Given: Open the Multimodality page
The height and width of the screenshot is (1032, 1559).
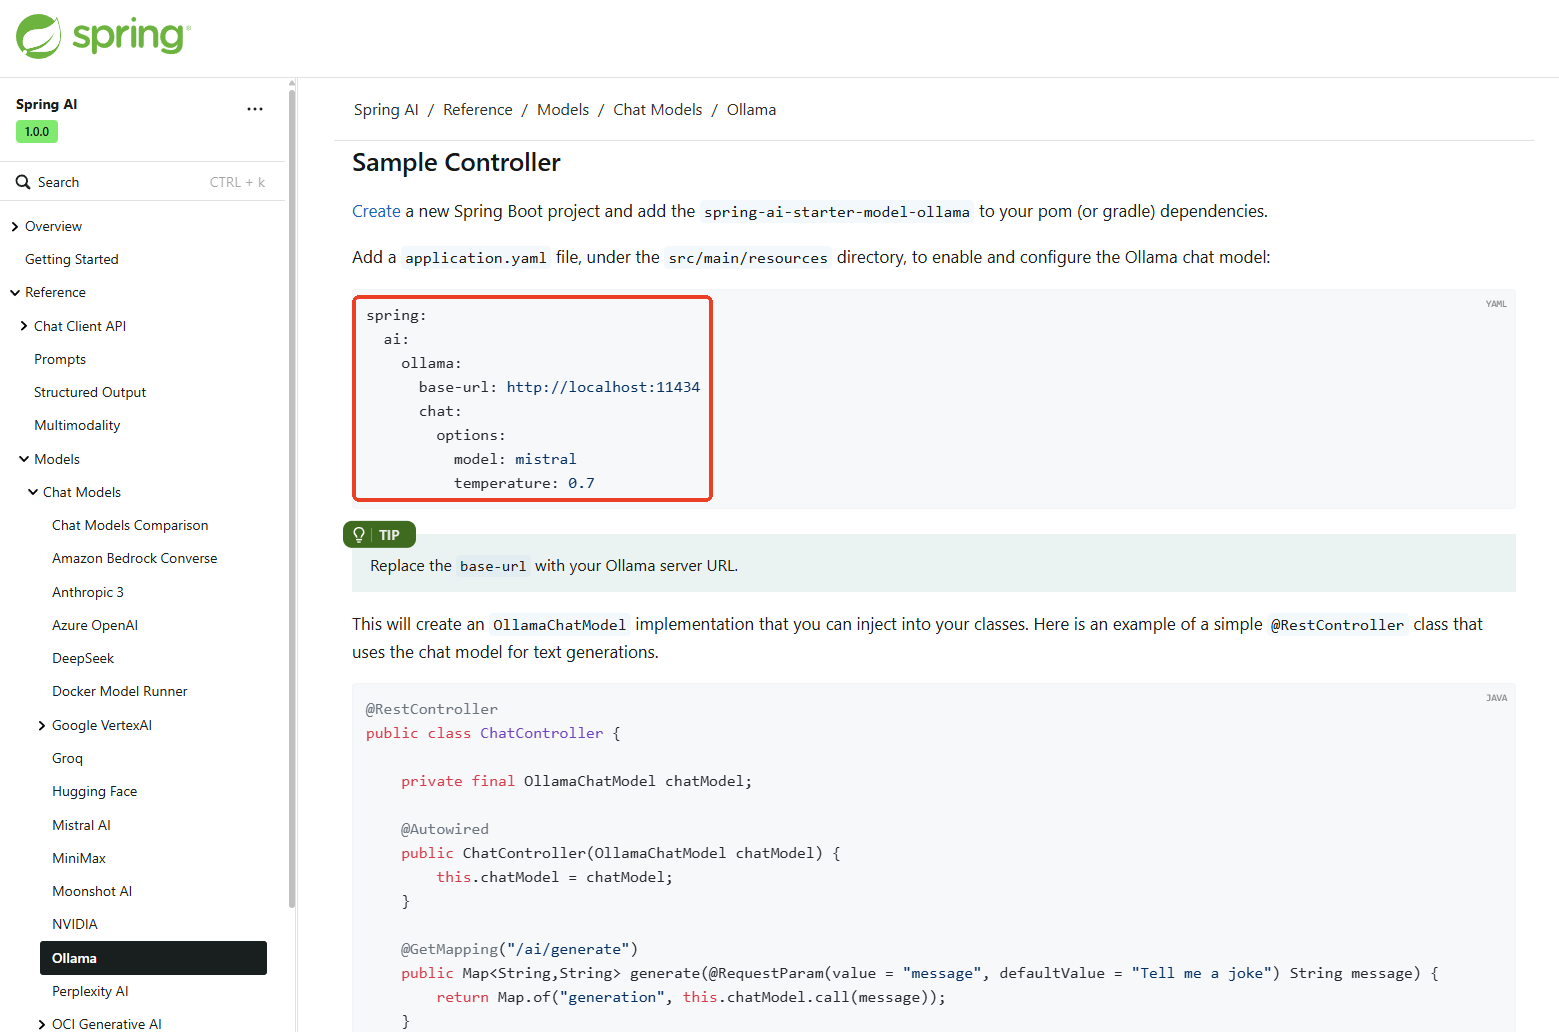Looking at the screenshot, I should point(77,425).
